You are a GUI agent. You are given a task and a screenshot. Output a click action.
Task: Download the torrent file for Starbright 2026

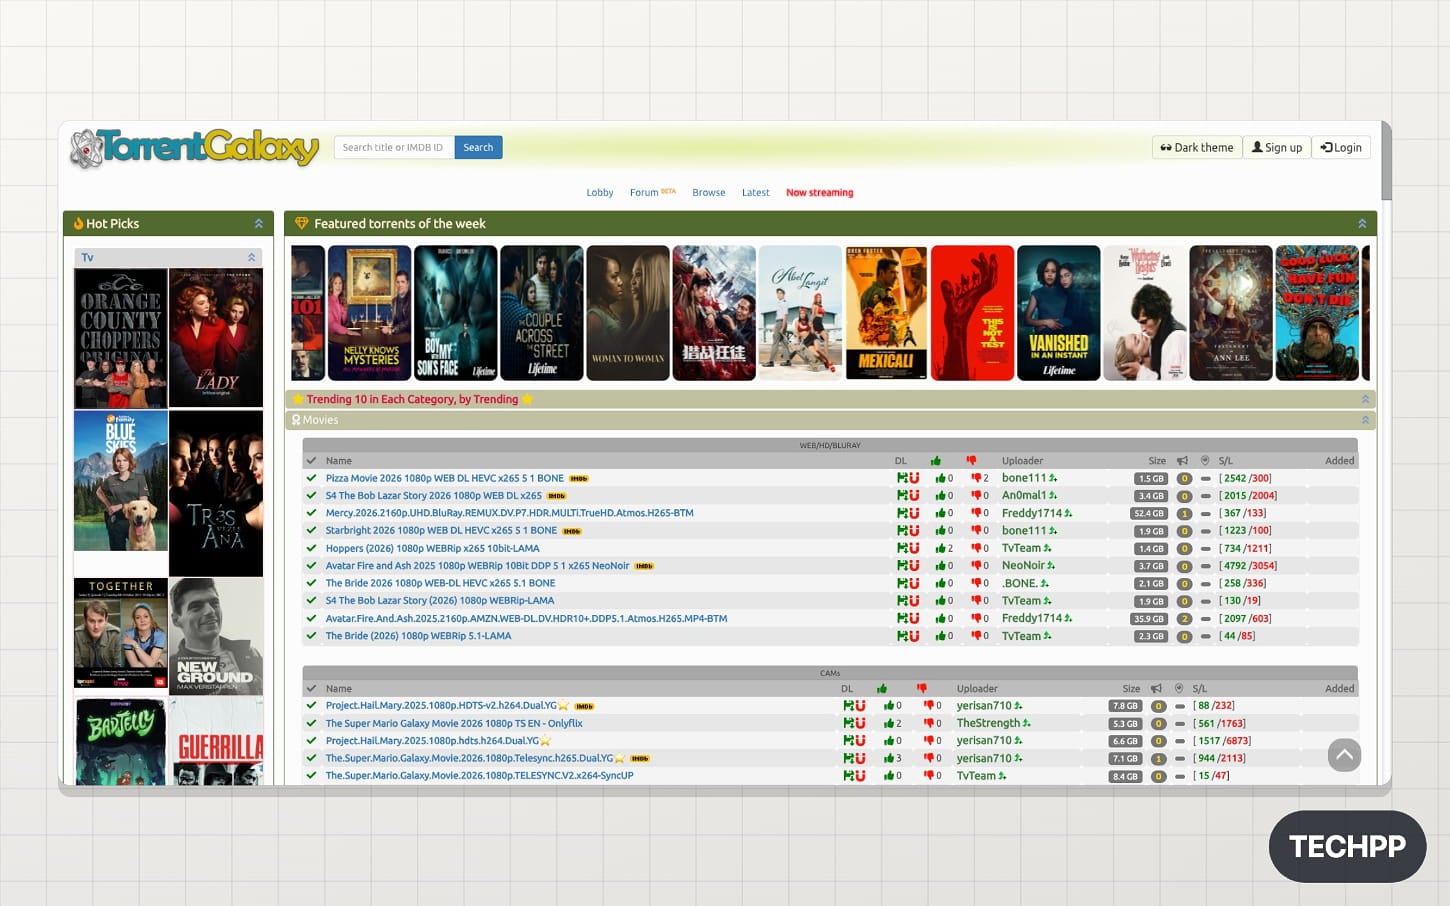click(902, 531)
